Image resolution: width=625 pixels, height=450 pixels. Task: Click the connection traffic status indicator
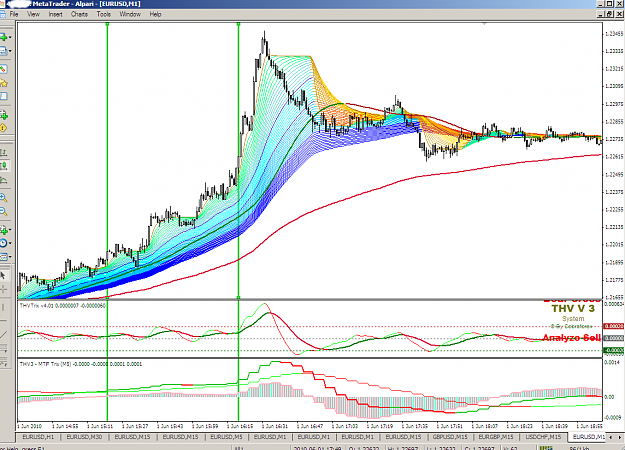click(x=574, y=448)
